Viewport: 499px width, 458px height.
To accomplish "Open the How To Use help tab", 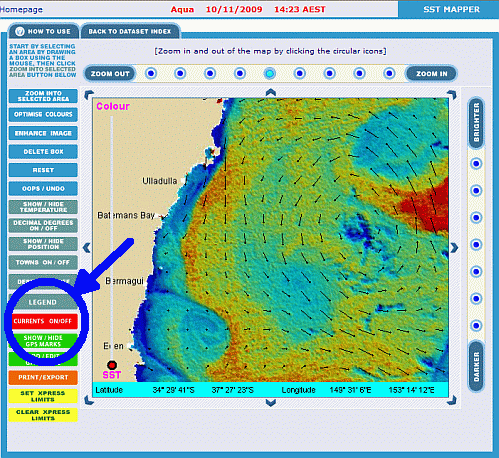I will coord(43,32).
